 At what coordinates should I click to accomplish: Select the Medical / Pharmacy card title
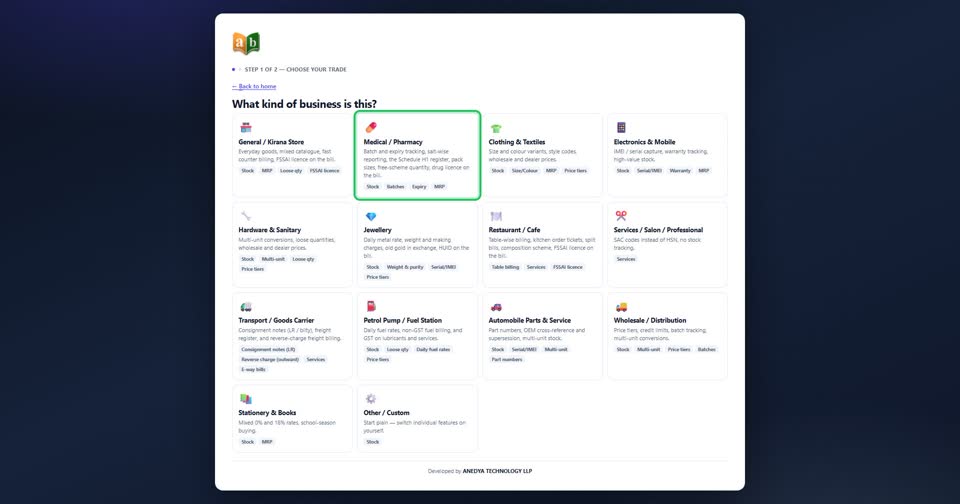pos(393,141)
